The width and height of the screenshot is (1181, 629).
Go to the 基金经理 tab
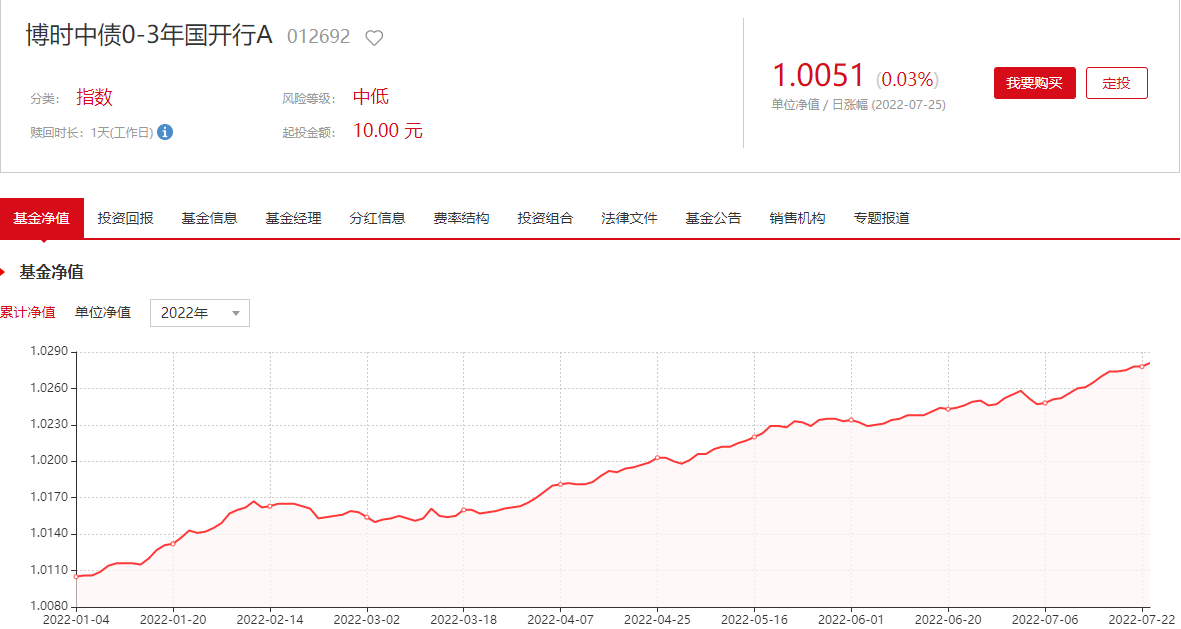coord(294,218)
